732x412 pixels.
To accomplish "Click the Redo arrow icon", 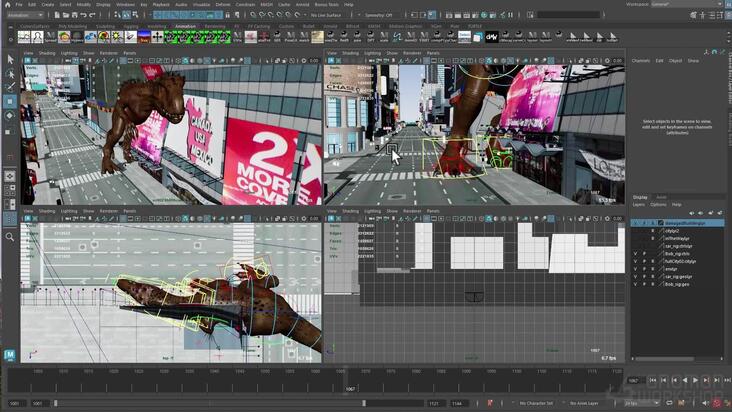I will click(x=92, y=15).
